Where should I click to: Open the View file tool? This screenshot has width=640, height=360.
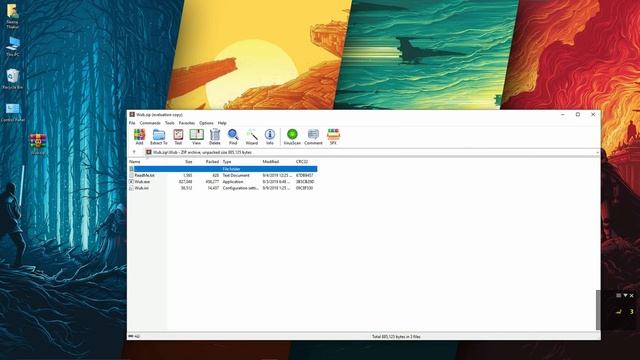196,137
